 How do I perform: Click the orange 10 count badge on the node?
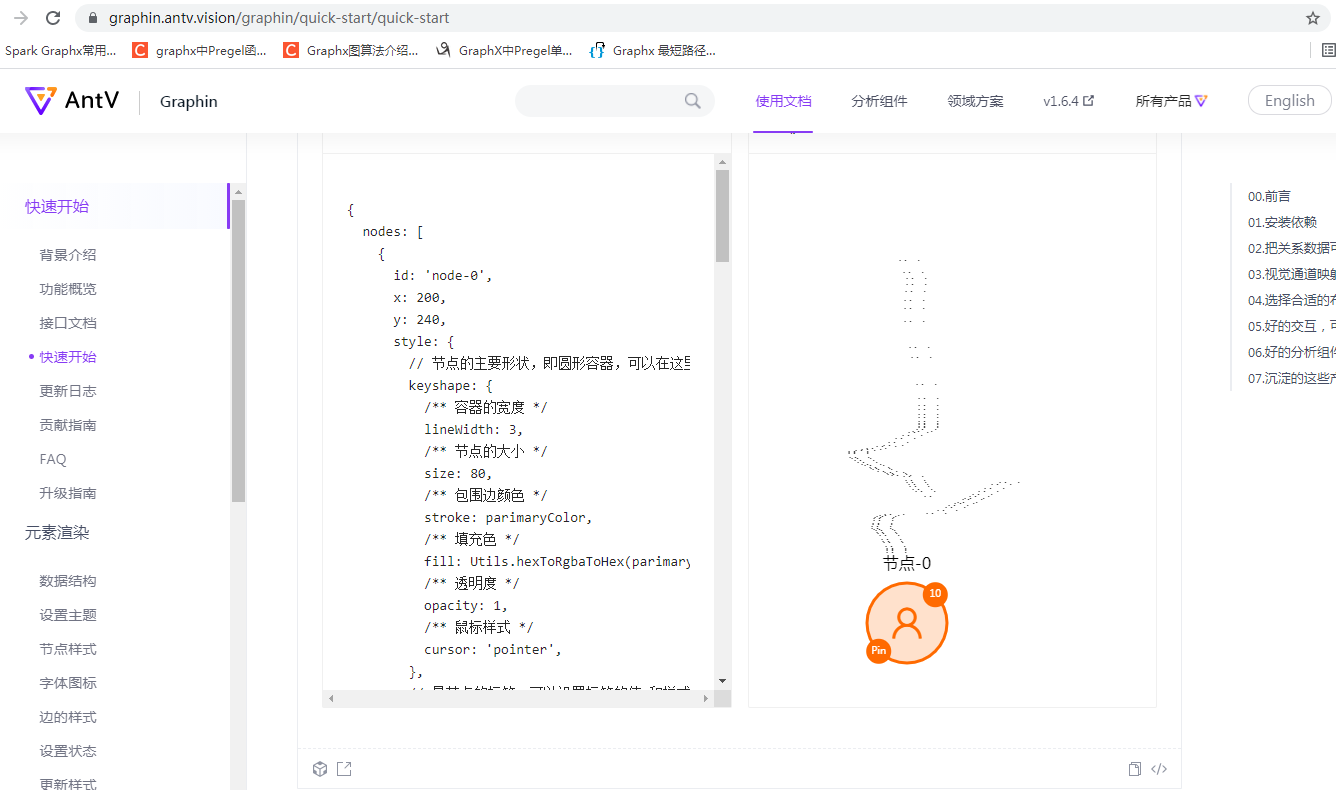click(x=934, y=593)
